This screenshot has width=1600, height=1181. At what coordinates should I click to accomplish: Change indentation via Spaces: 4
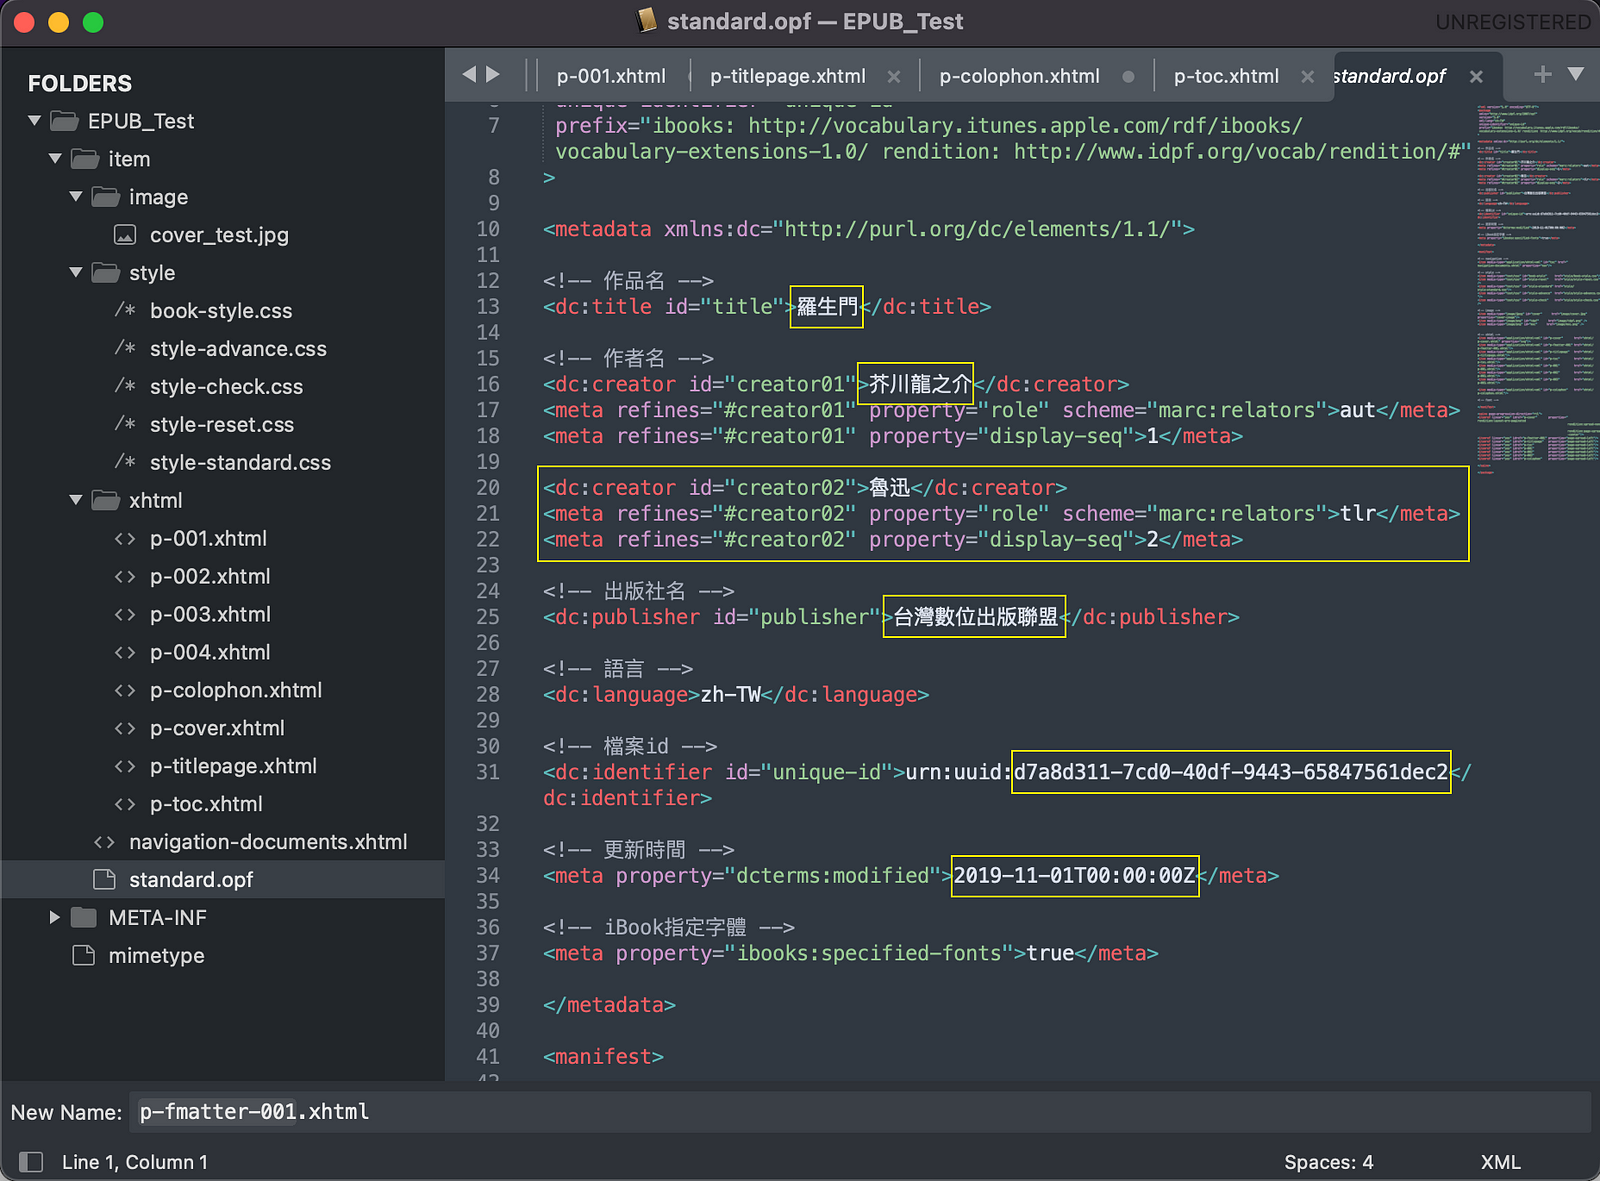(1328, 1162)
